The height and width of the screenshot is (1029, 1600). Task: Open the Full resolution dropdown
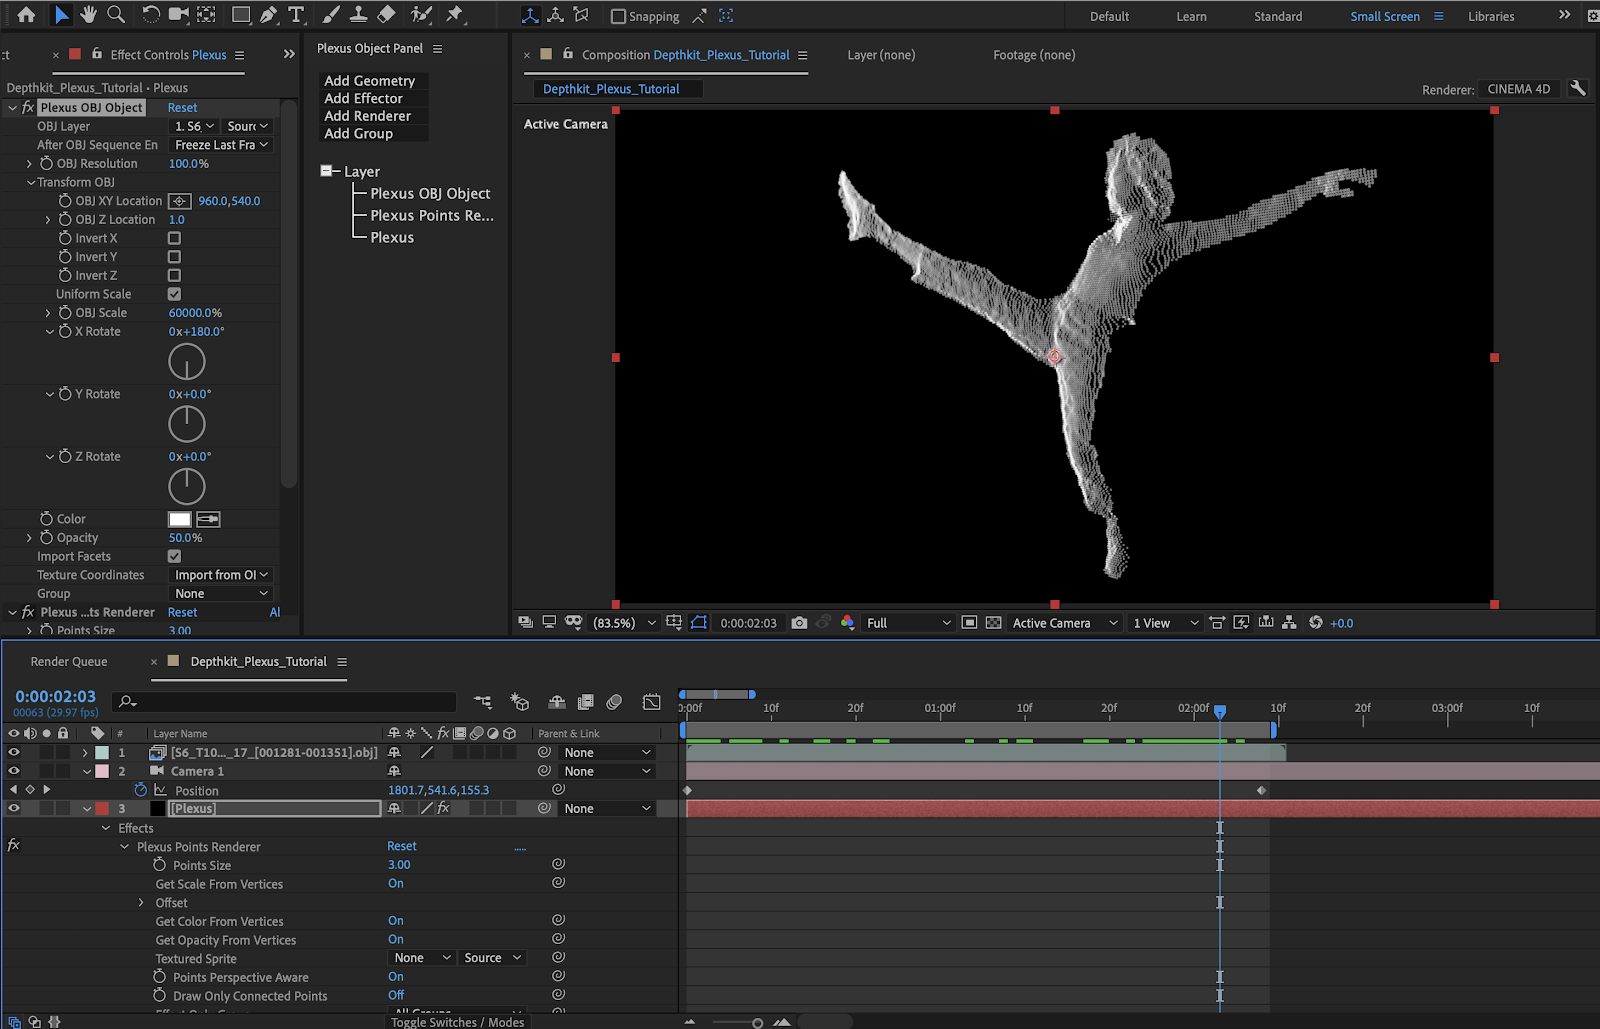click(x=908, y=622)
